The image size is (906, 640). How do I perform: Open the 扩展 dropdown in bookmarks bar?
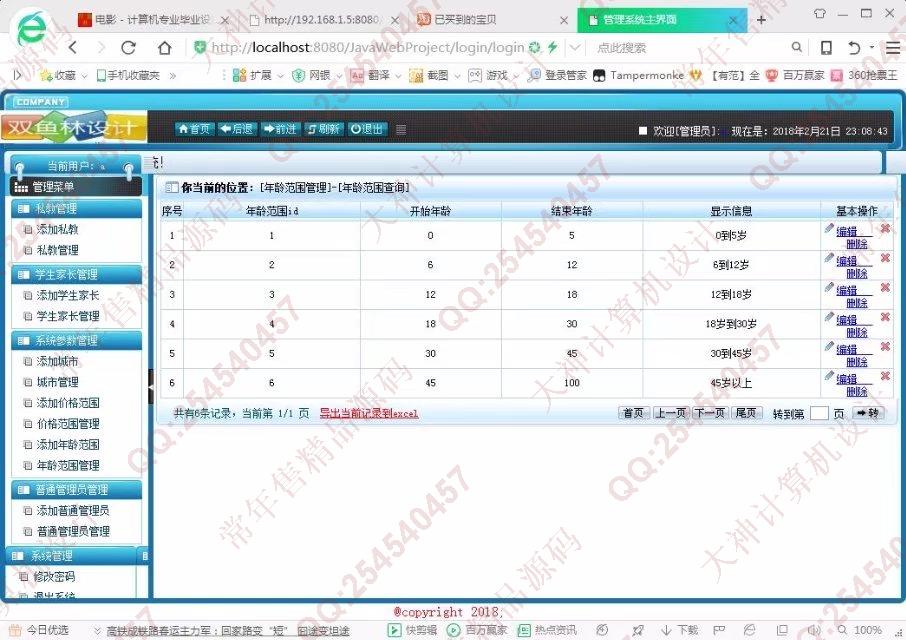pyautogui.click(x=258, y=75)
